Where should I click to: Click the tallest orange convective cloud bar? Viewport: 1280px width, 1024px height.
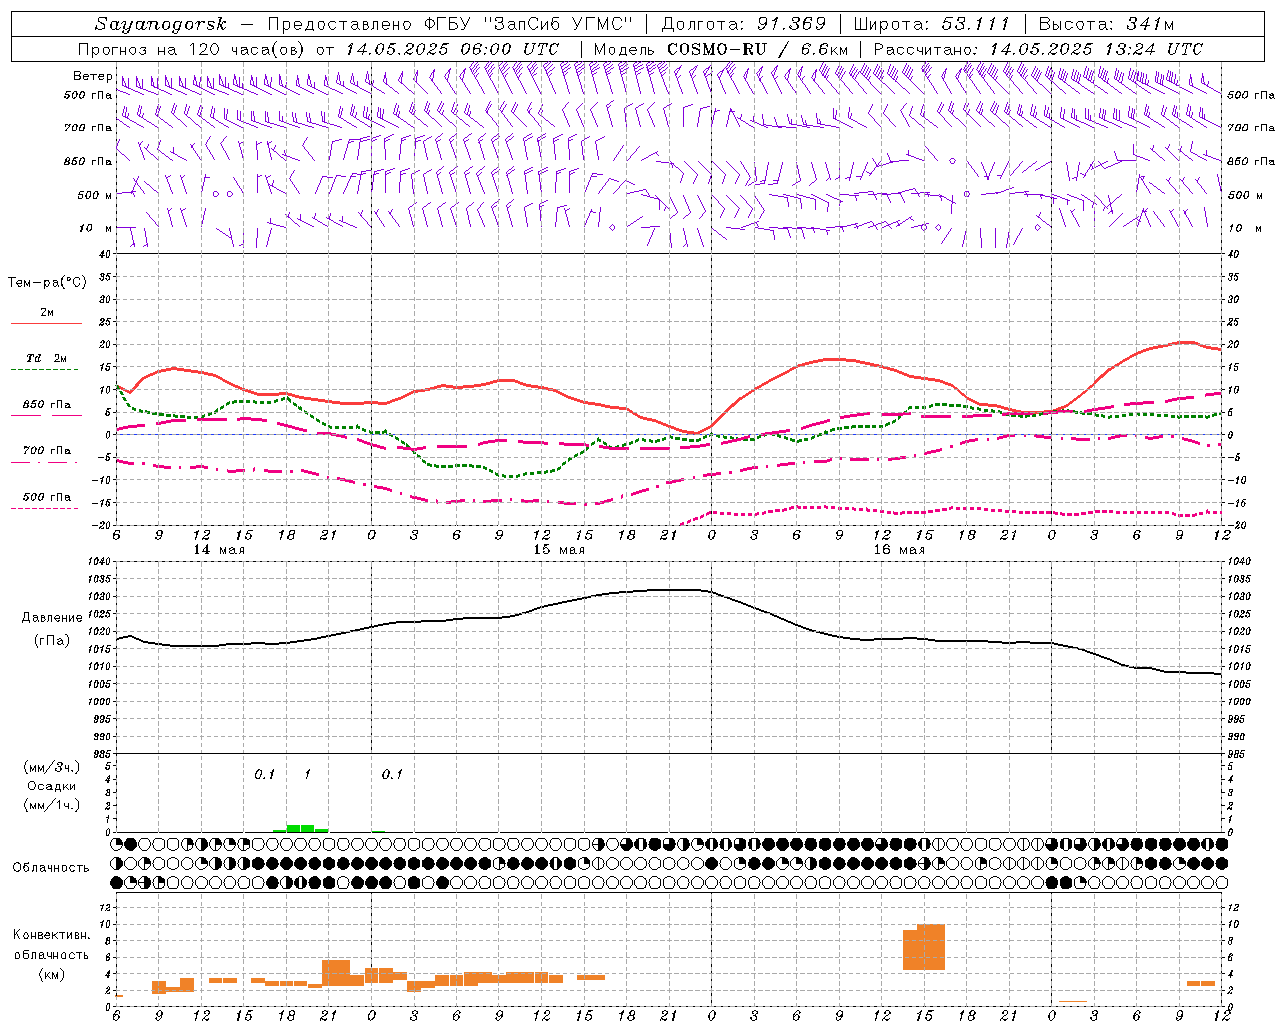pos(931,947)
